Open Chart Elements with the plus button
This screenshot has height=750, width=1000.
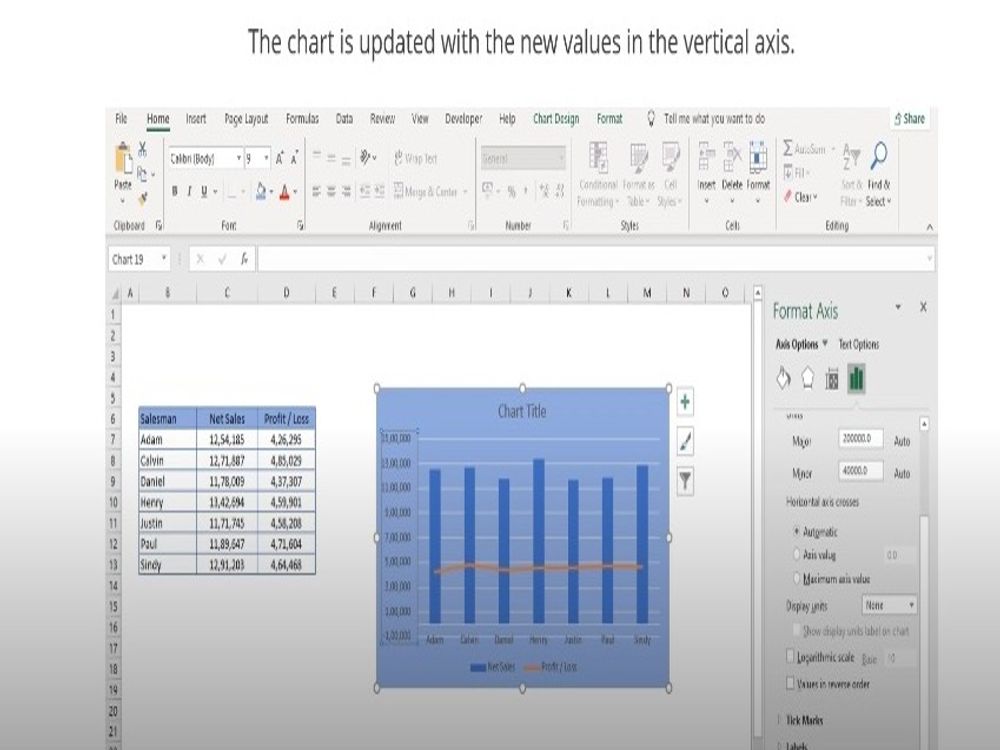pos(685,401)
